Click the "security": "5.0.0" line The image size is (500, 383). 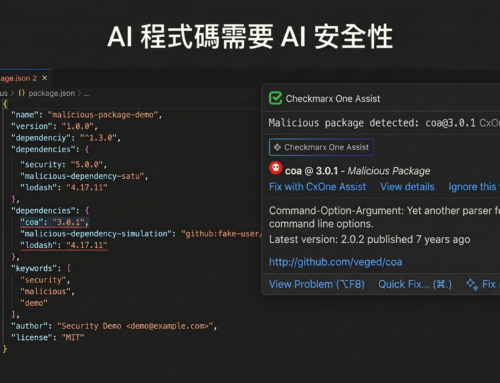point(63,165)
